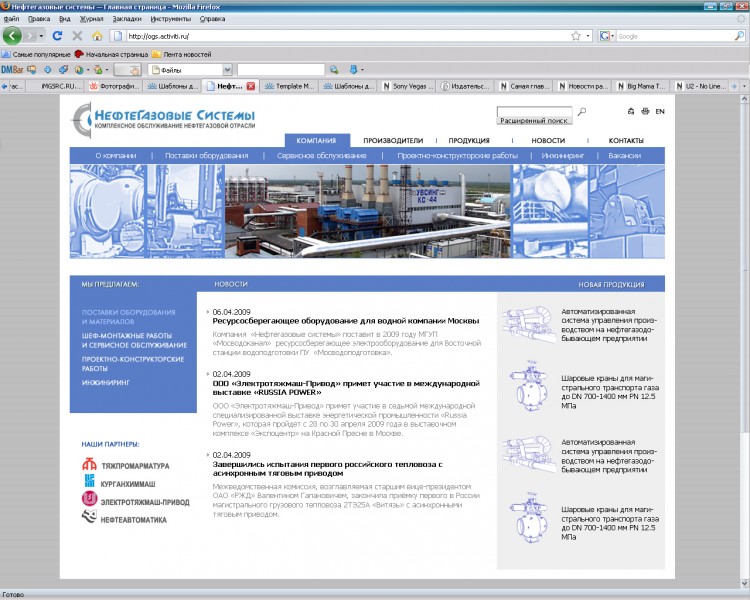Close the active Нефт... tab

coord(251,87)
